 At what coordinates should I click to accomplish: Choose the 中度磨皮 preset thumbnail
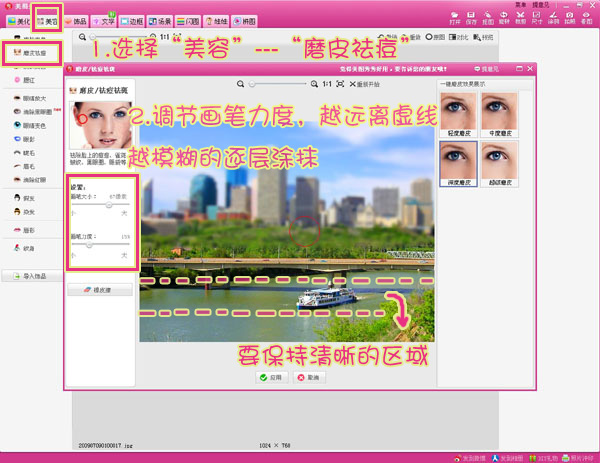[x=500, y=114]
